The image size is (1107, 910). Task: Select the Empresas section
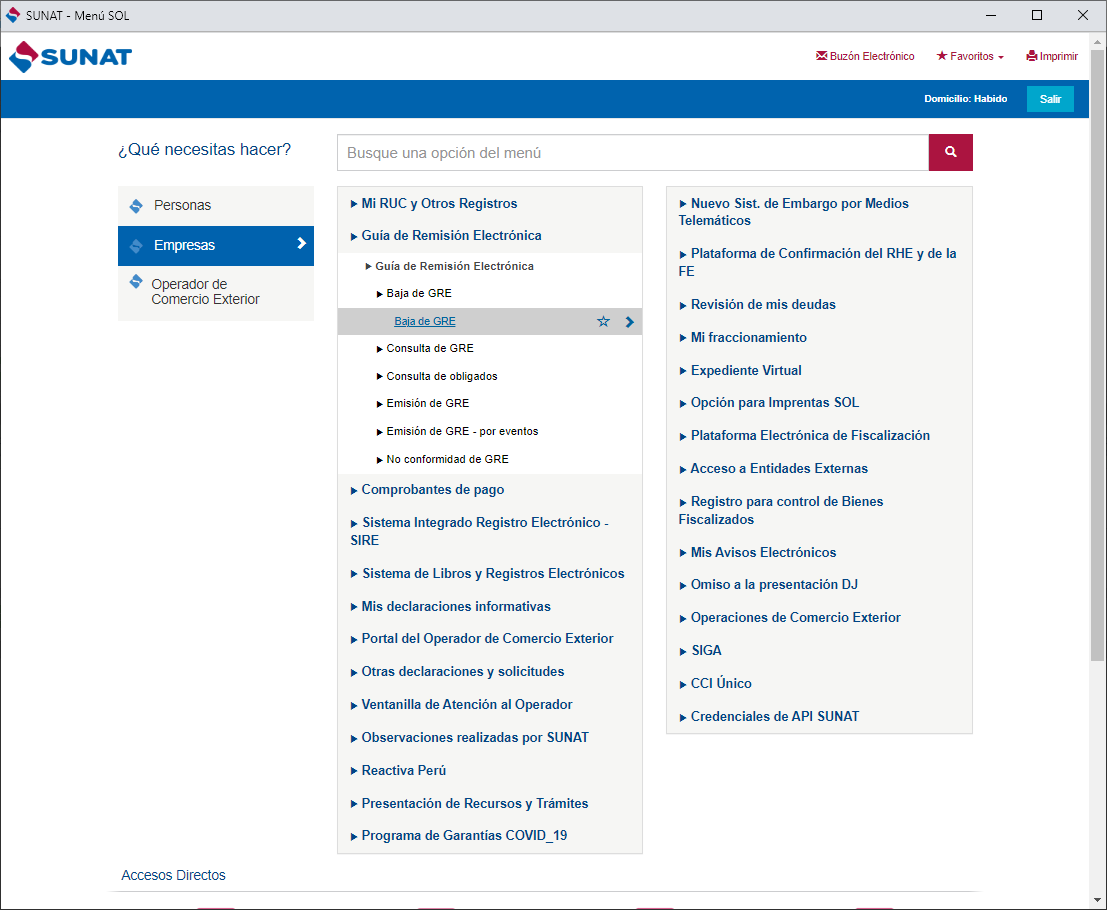click(x=216, y=246)
